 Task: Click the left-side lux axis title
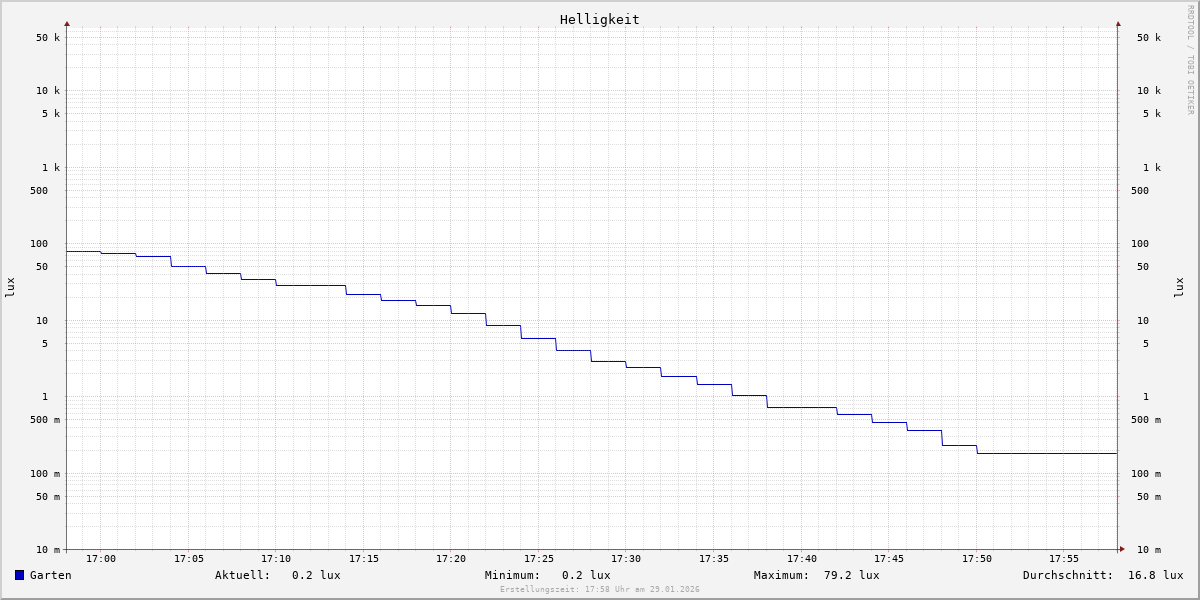pos(10,287)
